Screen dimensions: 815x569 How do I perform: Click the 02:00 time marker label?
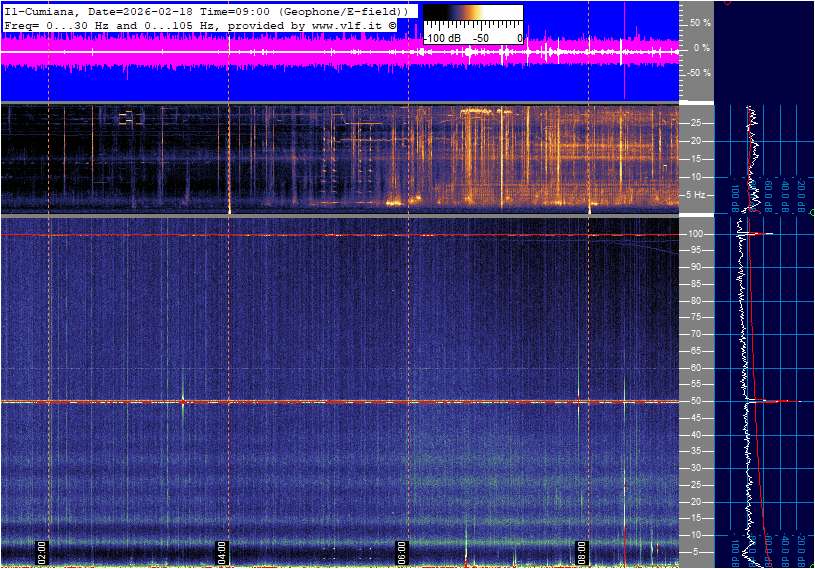coord(42,551)
